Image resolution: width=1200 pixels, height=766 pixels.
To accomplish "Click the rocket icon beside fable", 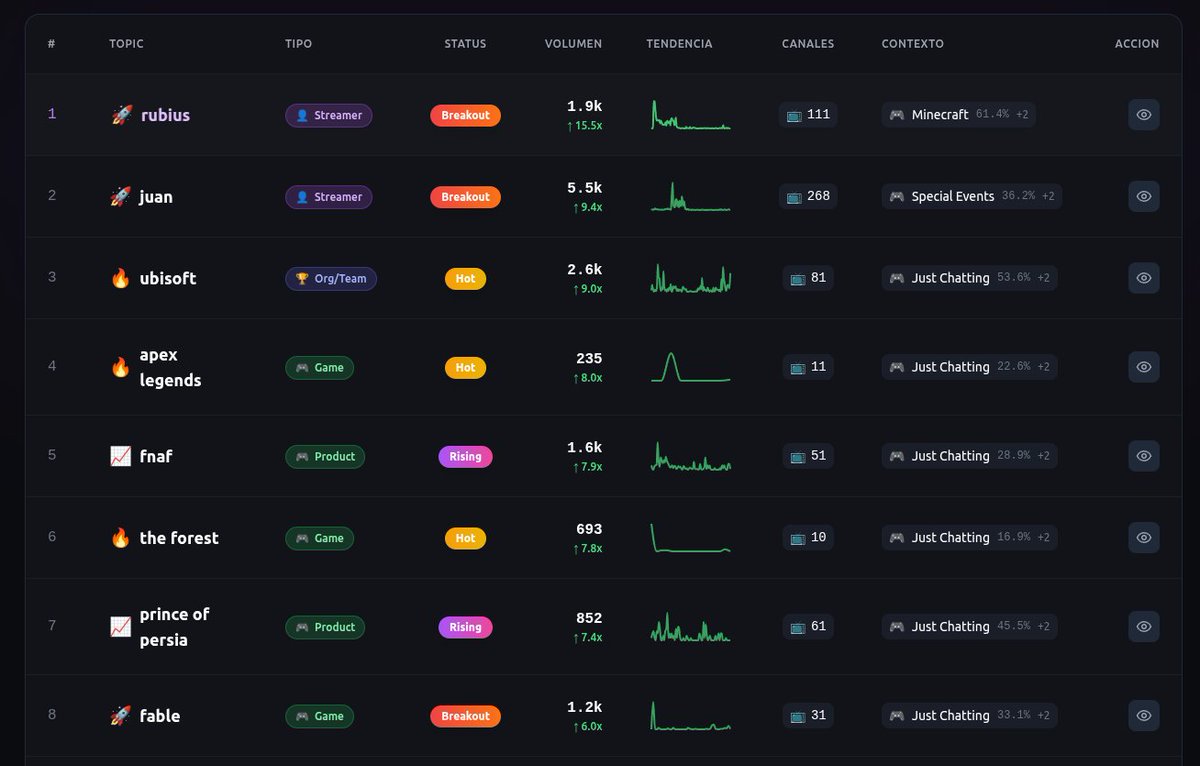I will [119, 715].
